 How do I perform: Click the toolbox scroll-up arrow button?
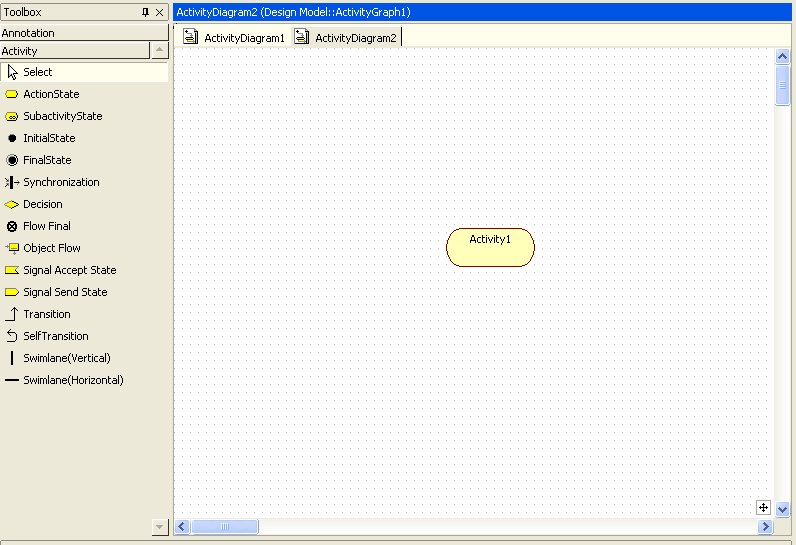(x=159, y=50)
